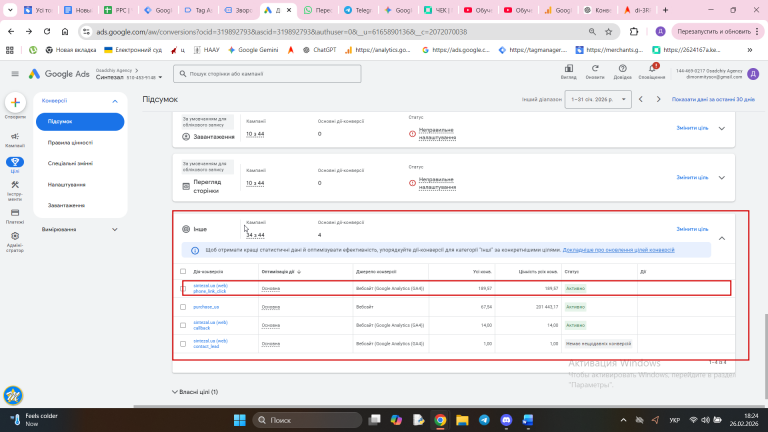Tick the callback row checkbox

coord(183,325)
